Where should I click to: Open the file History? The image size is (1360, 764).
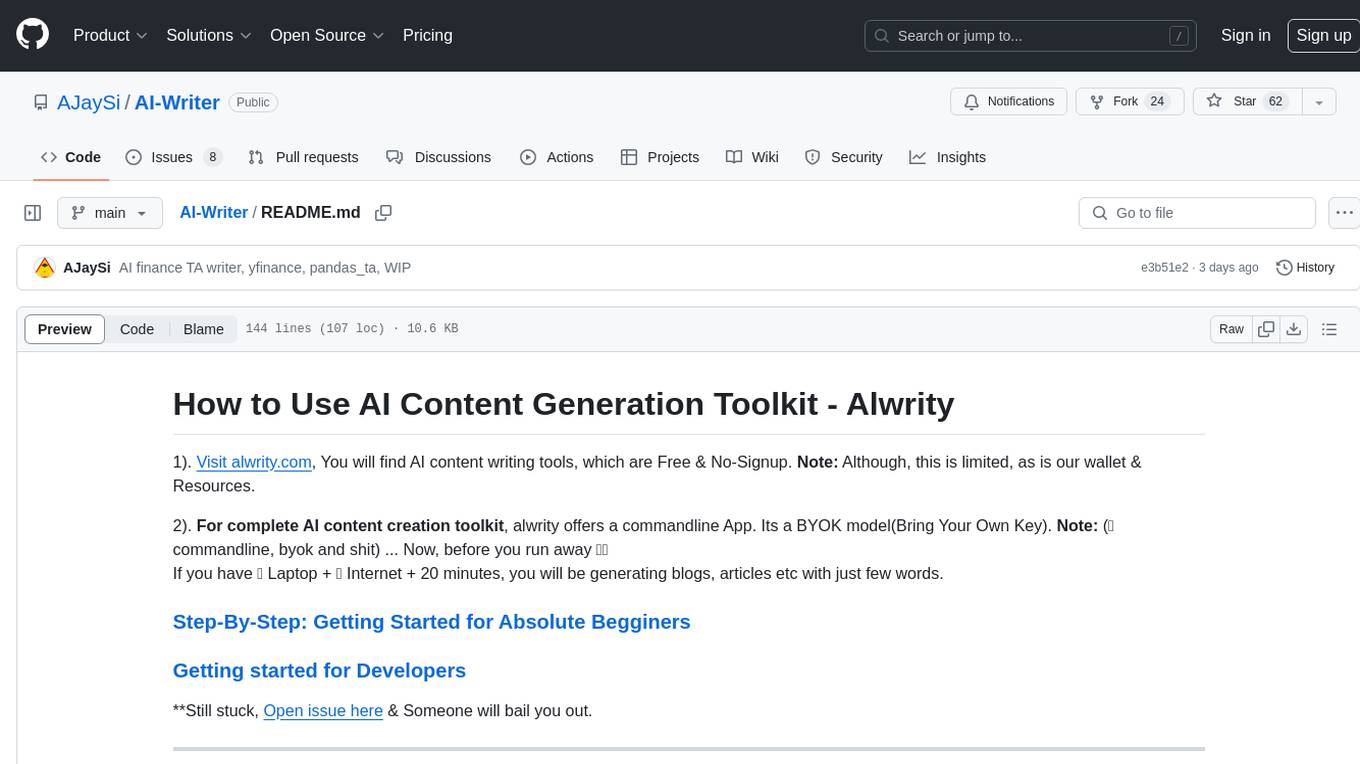tap(1306, 268)
